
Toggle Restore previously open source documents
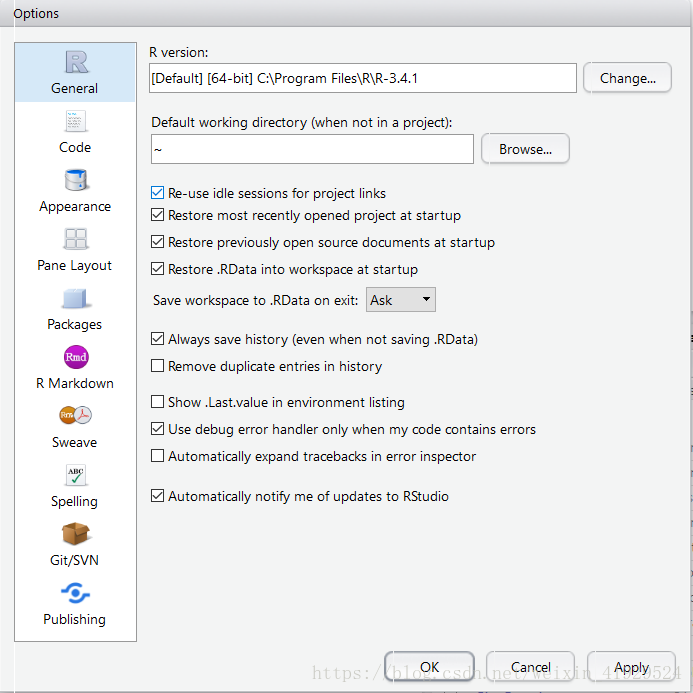(x=157, y=242)
